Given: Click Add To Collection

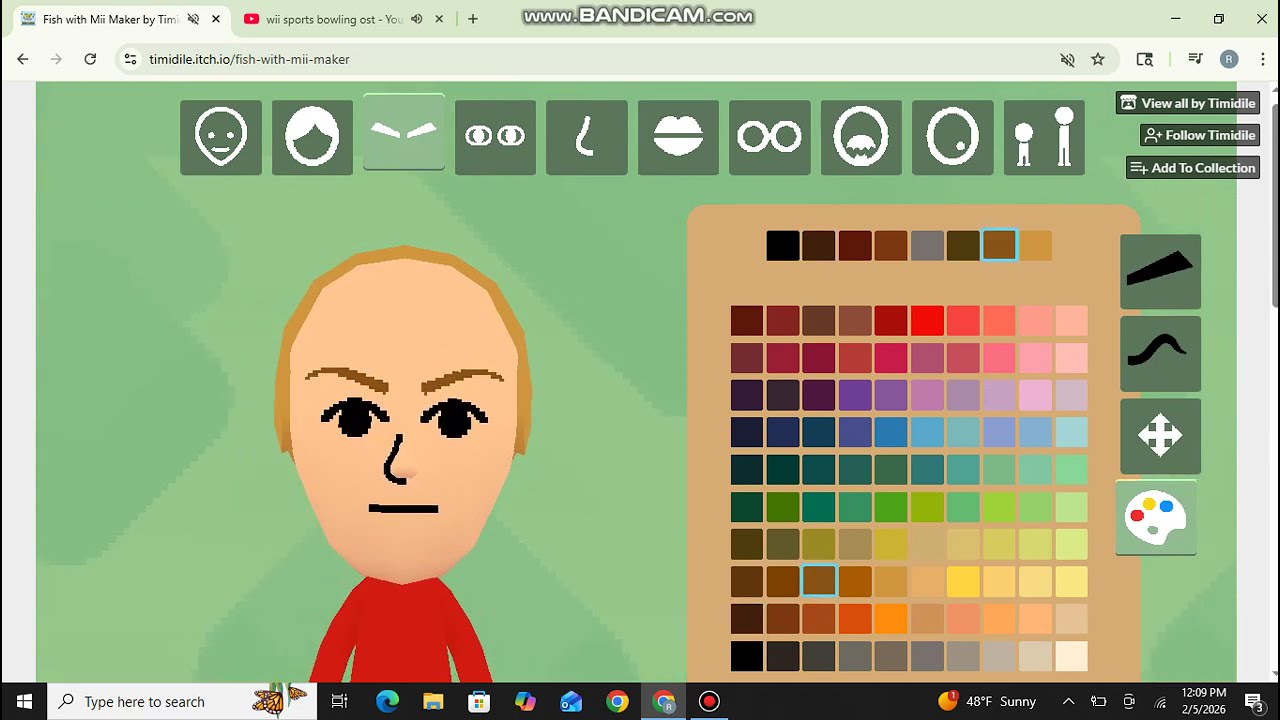Looking at the screenshot, I should (1193, 168).
